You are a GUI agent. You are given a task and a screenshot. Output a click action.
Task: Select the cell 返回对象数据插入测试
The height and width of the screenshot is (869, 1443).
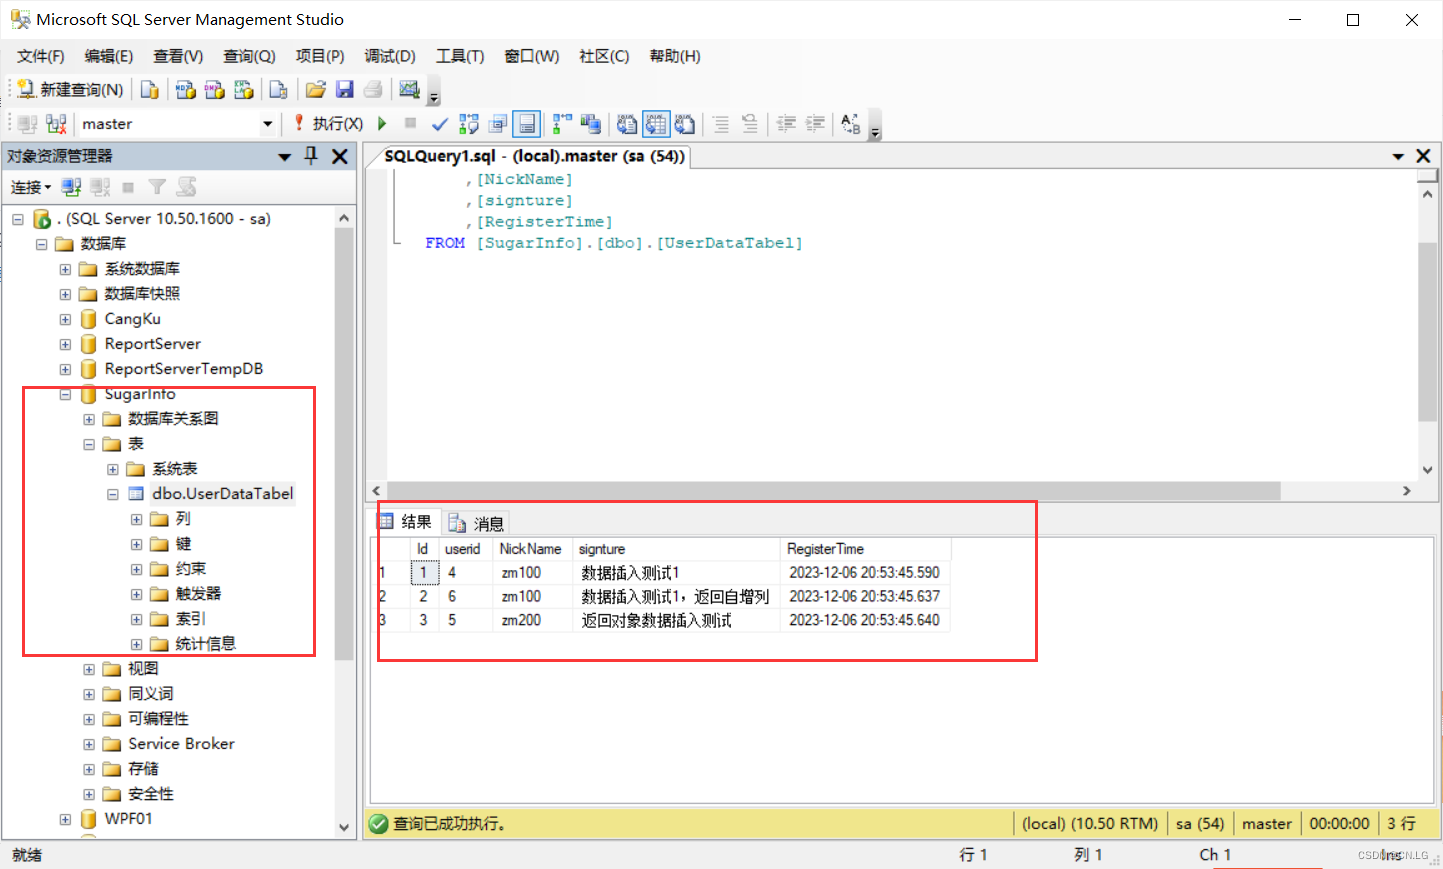[x=677, y=620]
